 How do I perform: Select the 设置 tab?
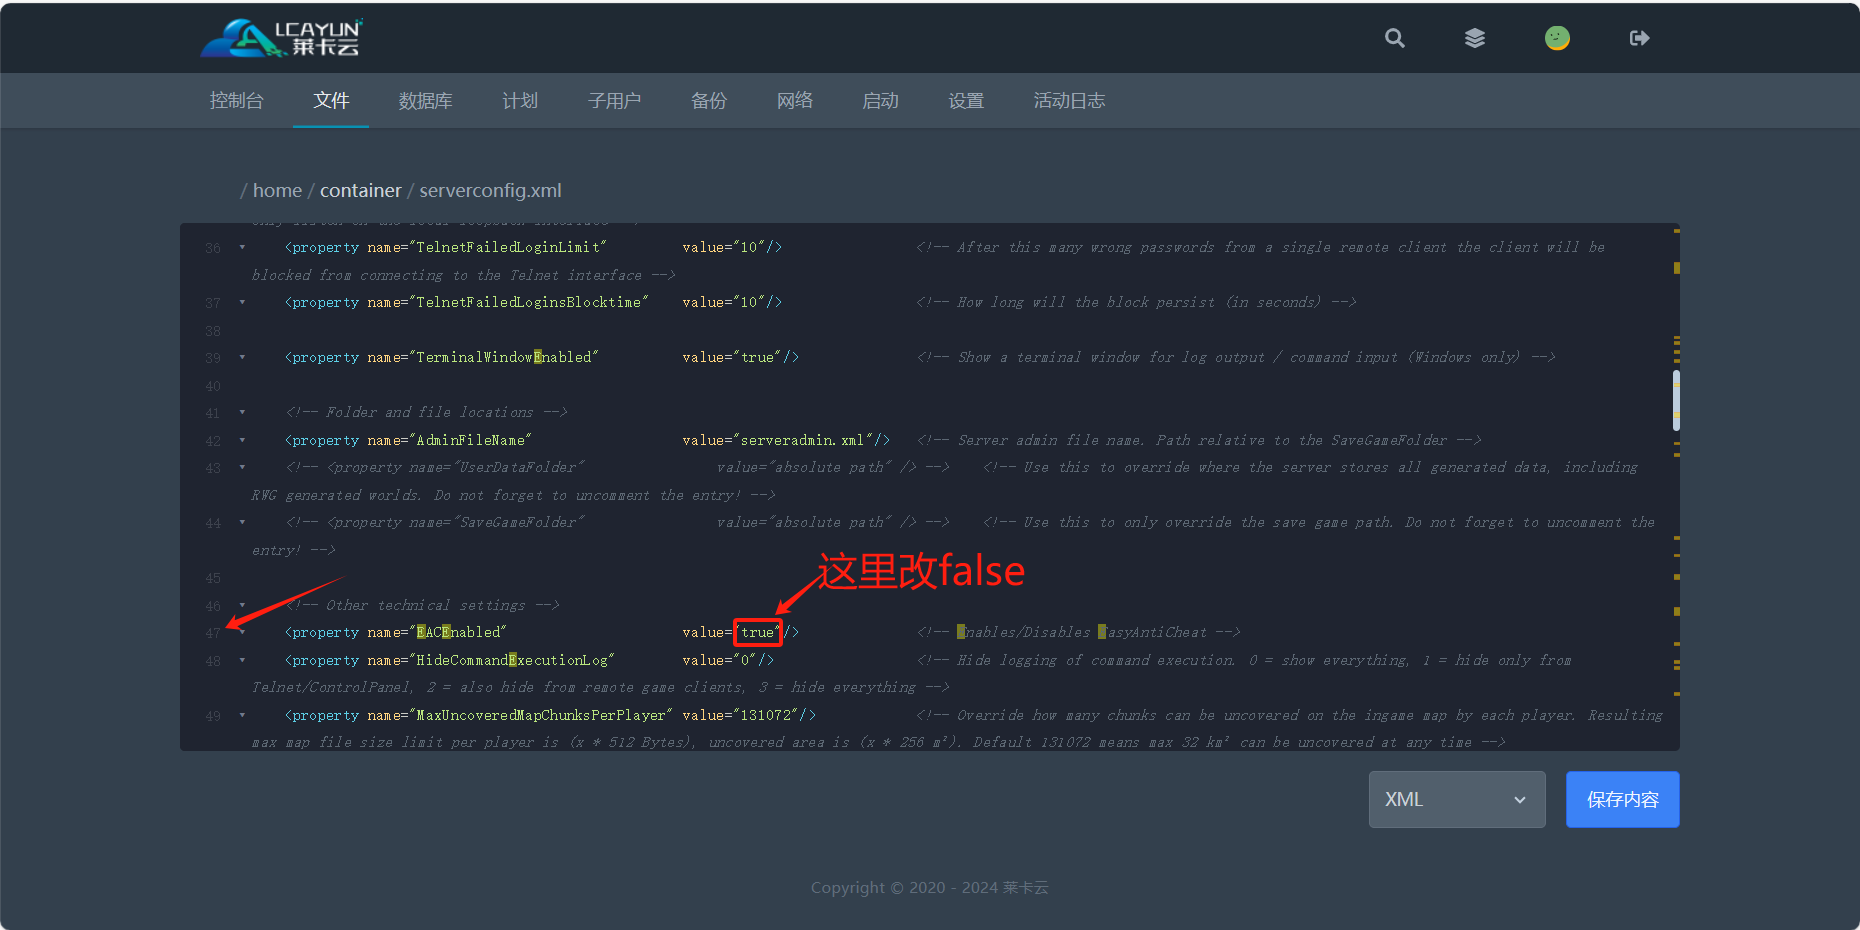coord(966,101)
